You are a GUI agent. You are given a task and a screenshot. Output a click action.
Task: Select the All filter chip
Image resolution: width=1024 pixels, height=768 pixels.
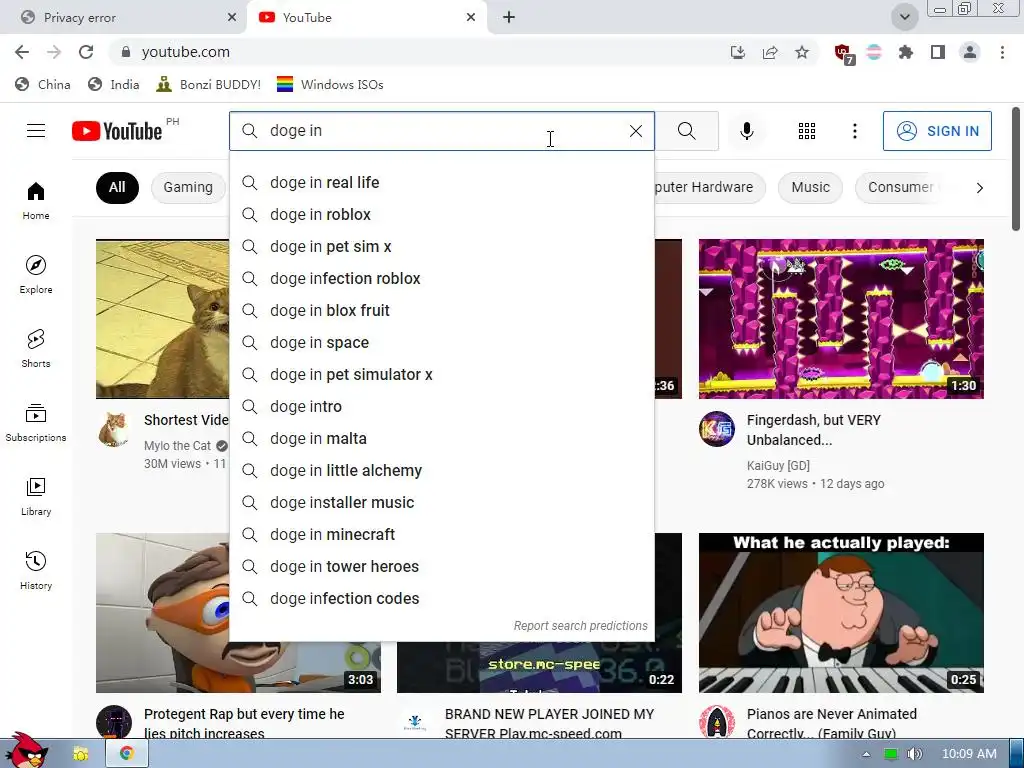point(117,187)
